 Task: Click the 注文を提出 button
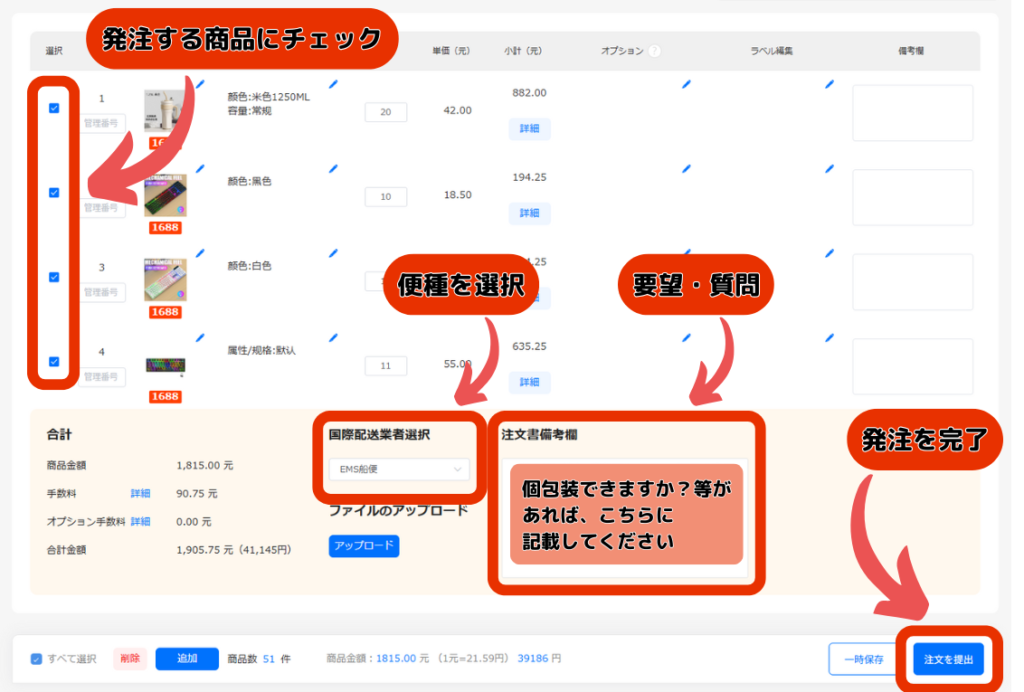pos(948,660)
